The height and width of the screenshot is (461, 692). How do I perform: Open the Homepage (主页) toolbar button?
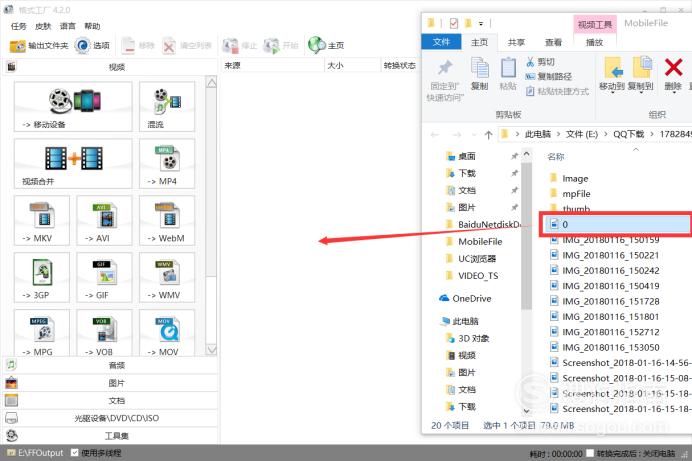(x=326, y=45)
